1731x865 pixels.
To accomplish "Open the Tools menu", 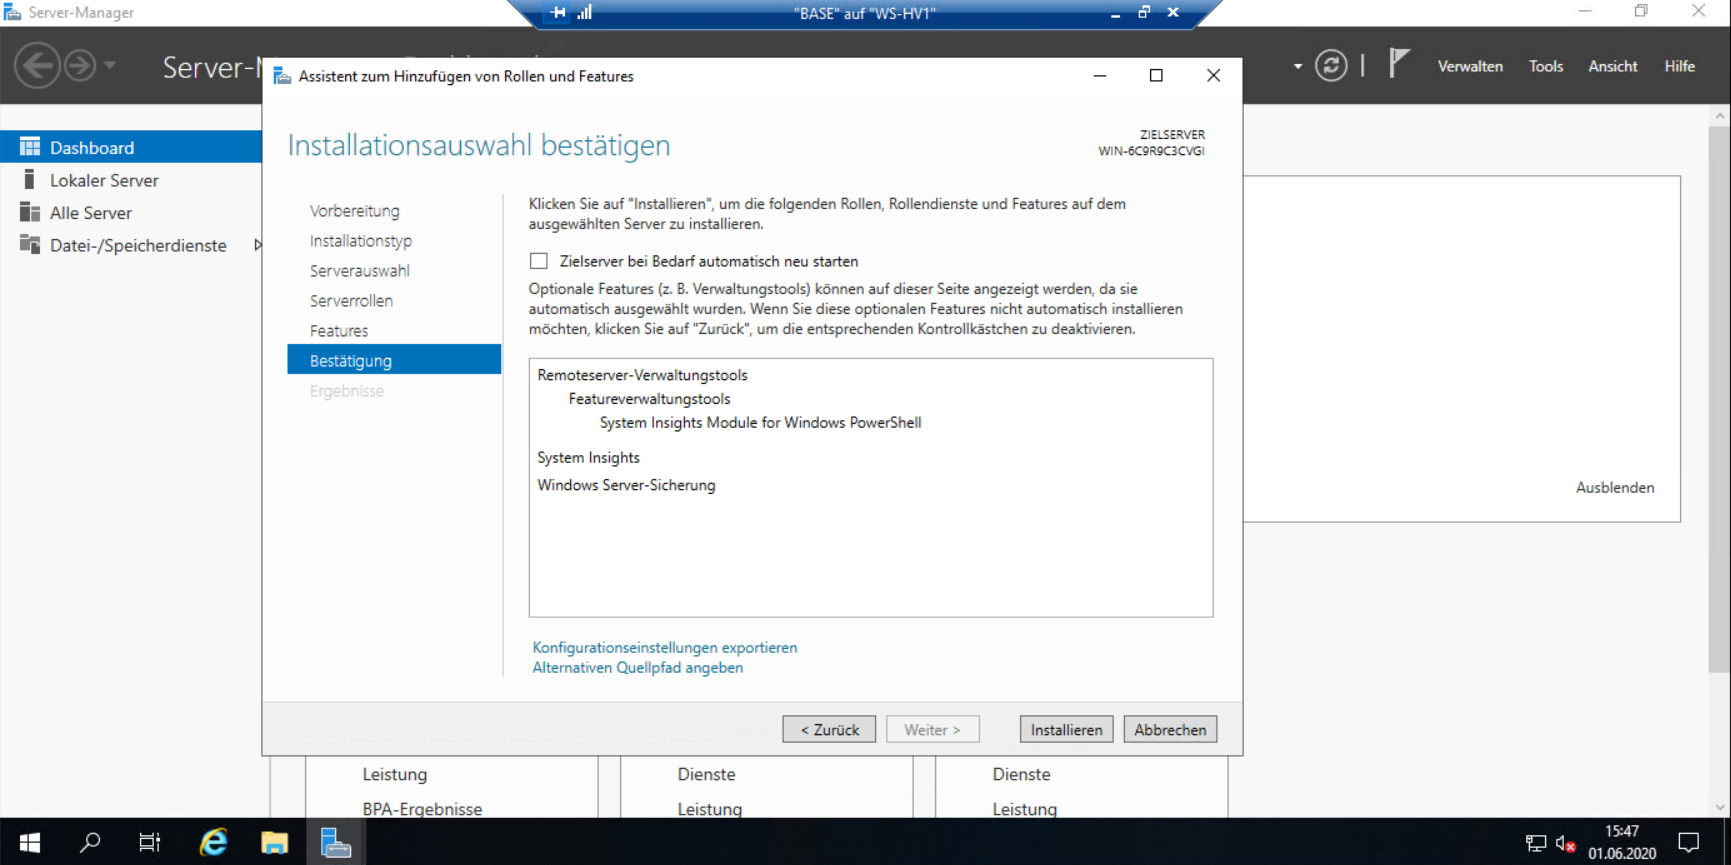I will point(1545,66).
